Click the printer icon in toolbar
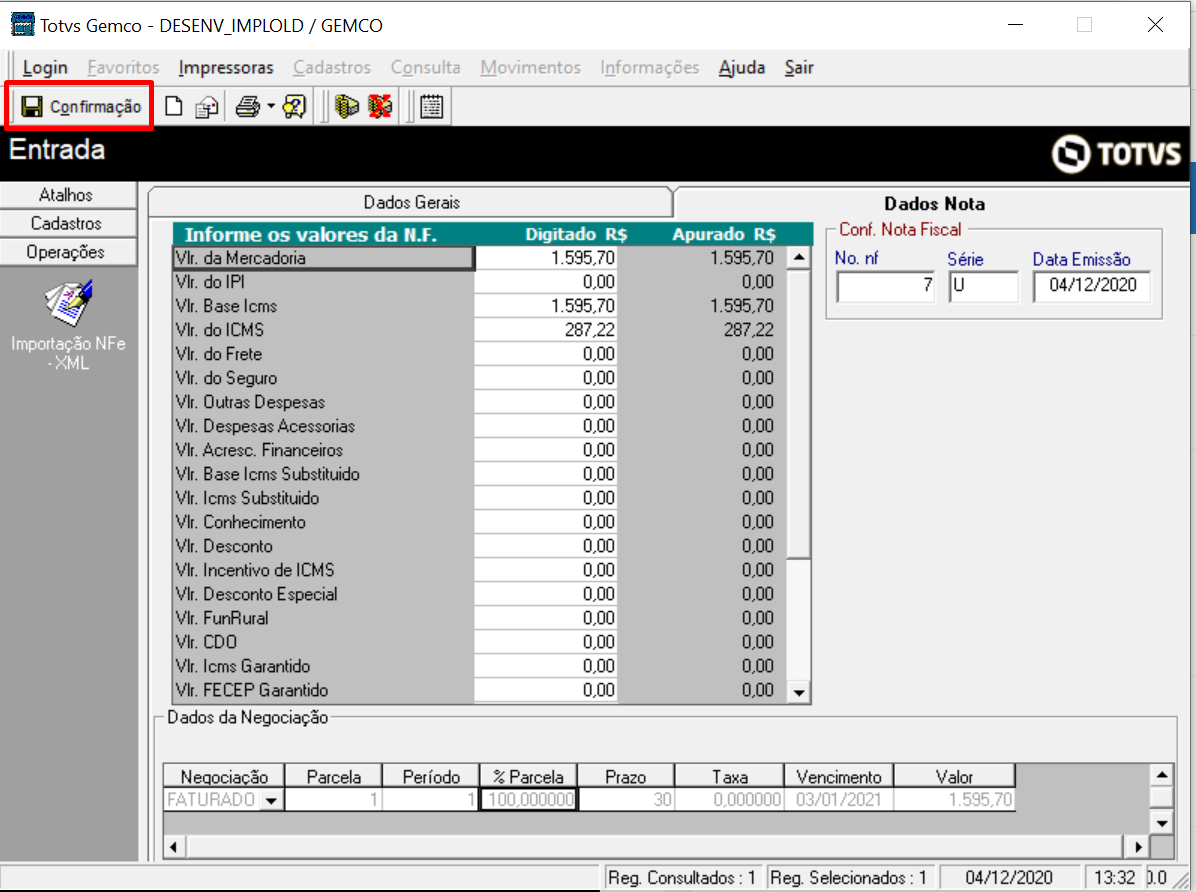This screenshot has width=1196, height=892. (248, 107)
